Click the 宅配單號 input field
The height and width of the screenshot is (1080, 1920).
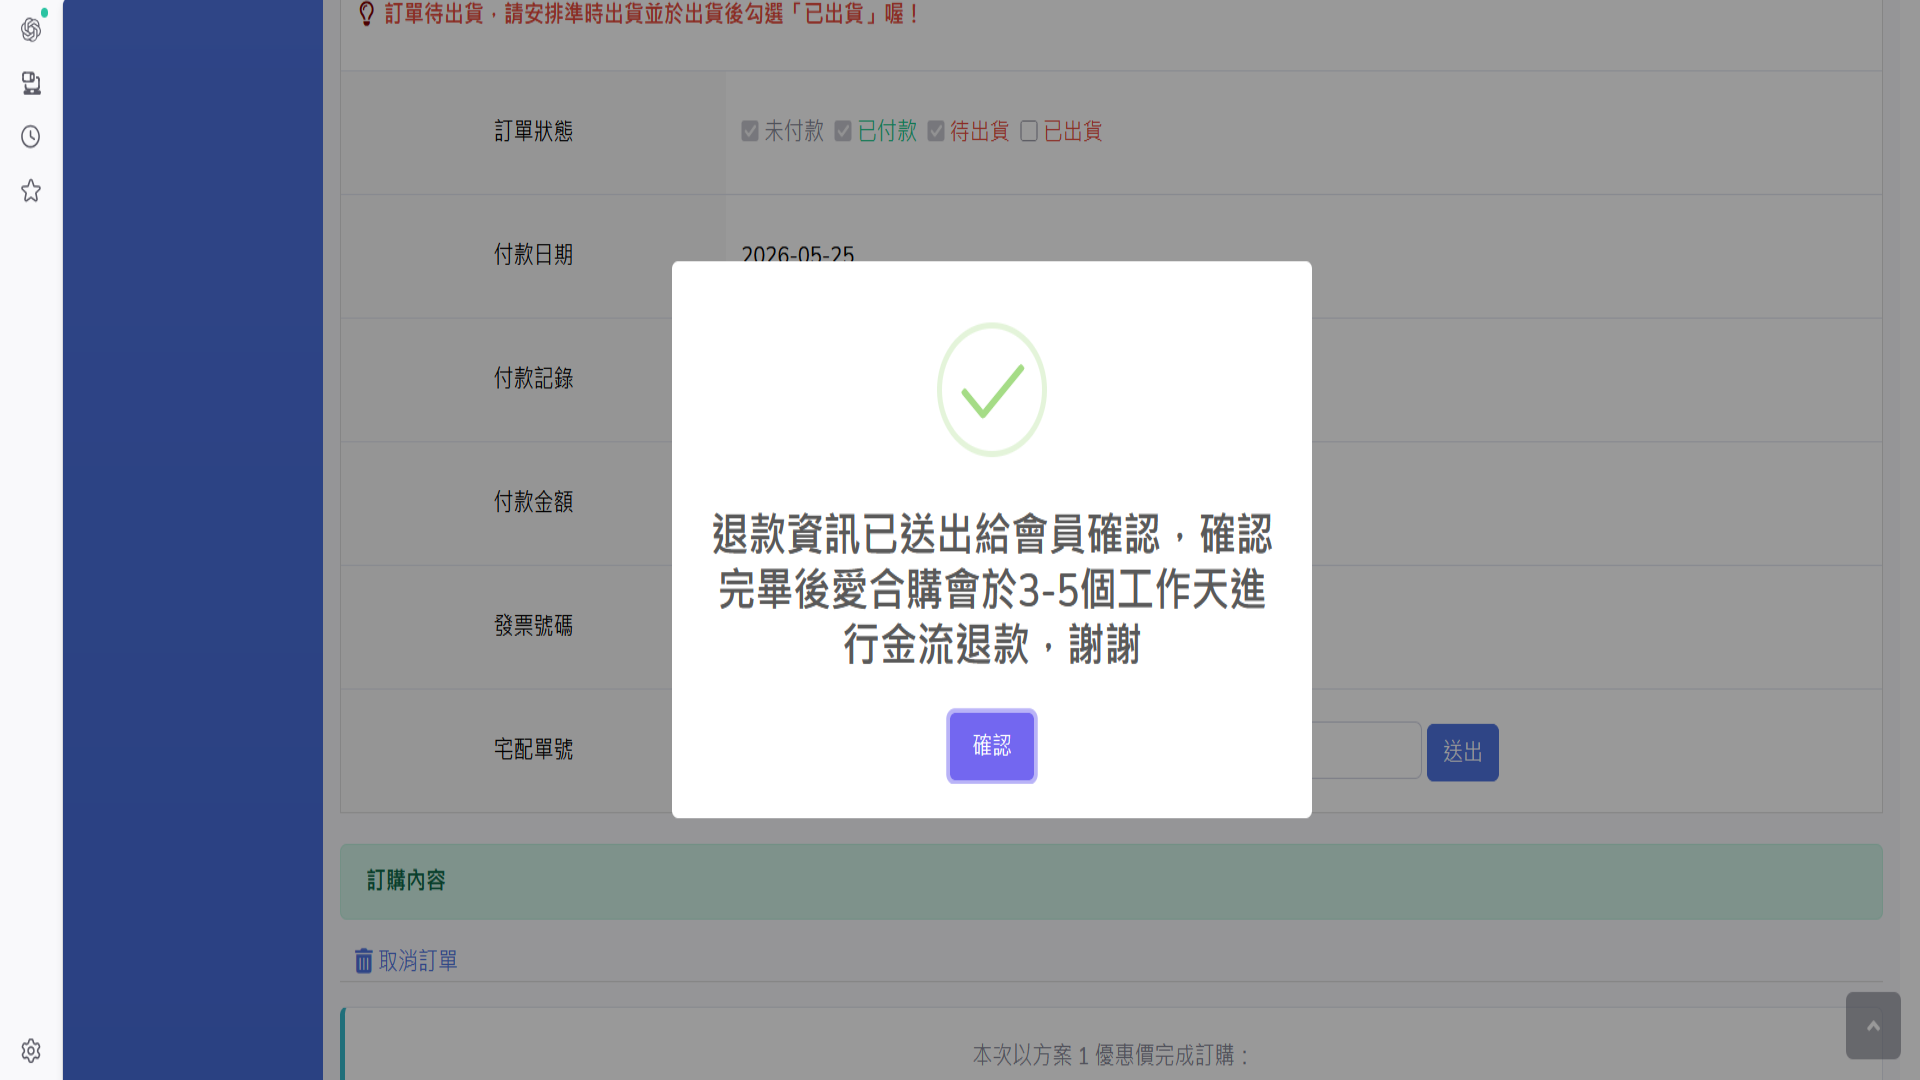1365,750
